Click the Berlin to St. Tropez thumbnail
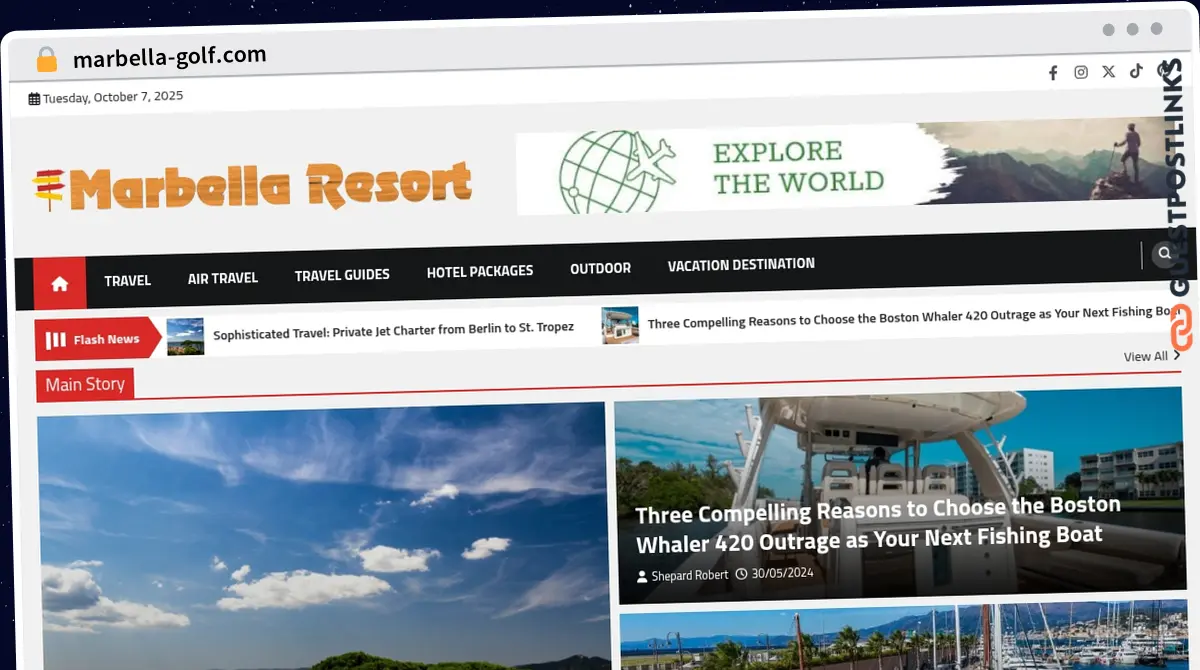Image resolution: width=1200 pixels, height=670 pixels. [185, 336]
